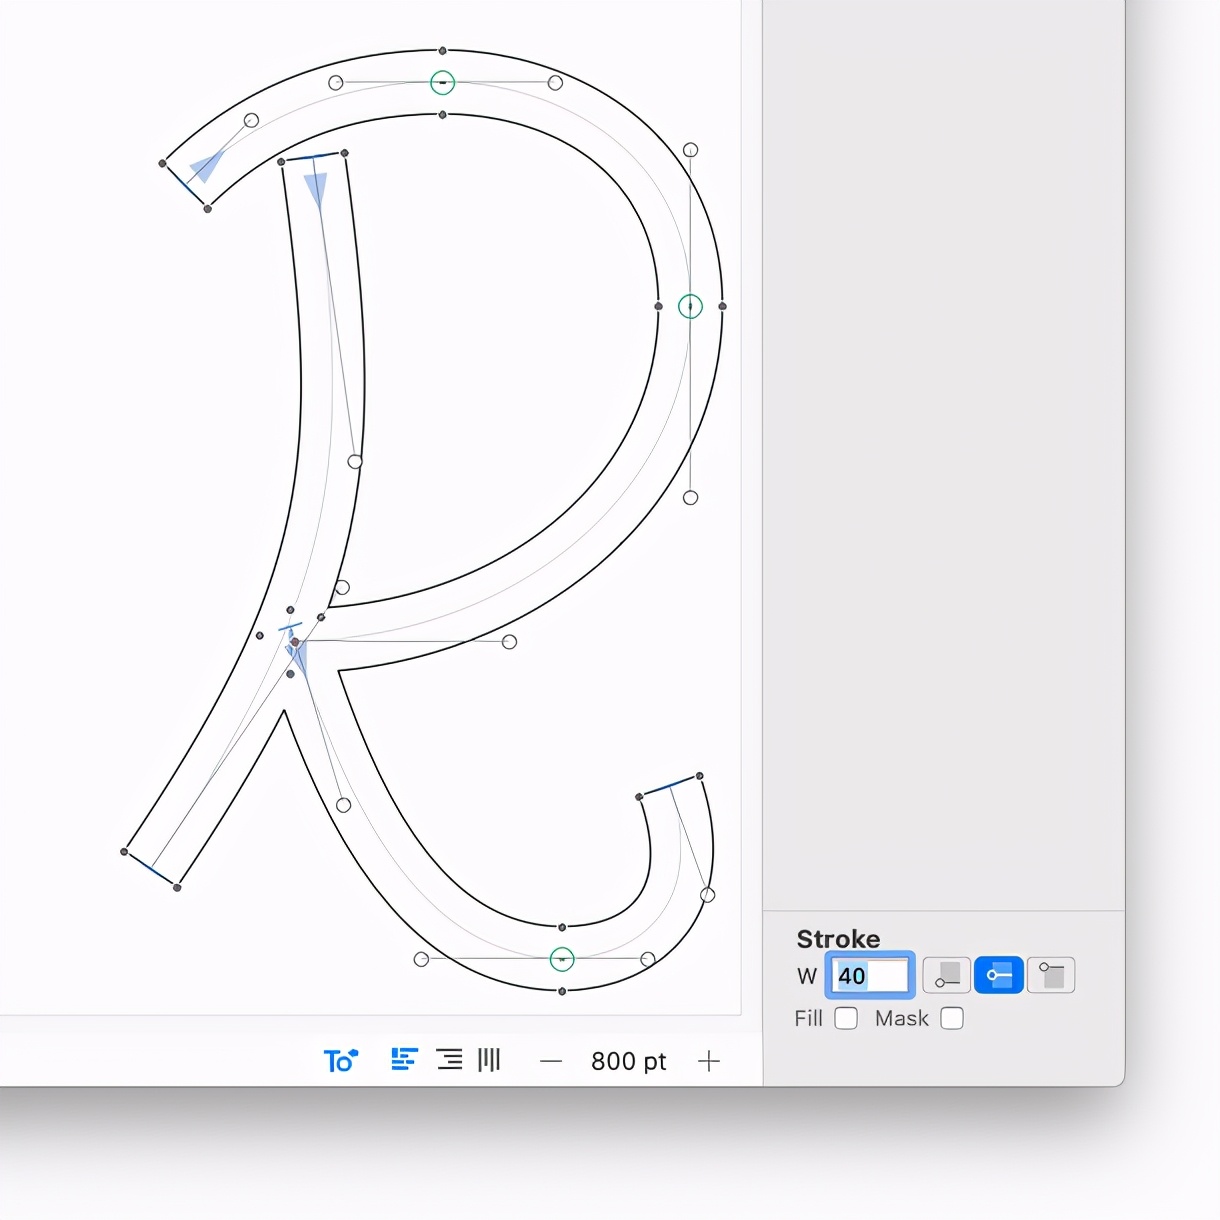Image resolution: width=1220 pixels, height=1220 pixels.
Task: Select green smooth node at top of R bowl
Action: 442,83
